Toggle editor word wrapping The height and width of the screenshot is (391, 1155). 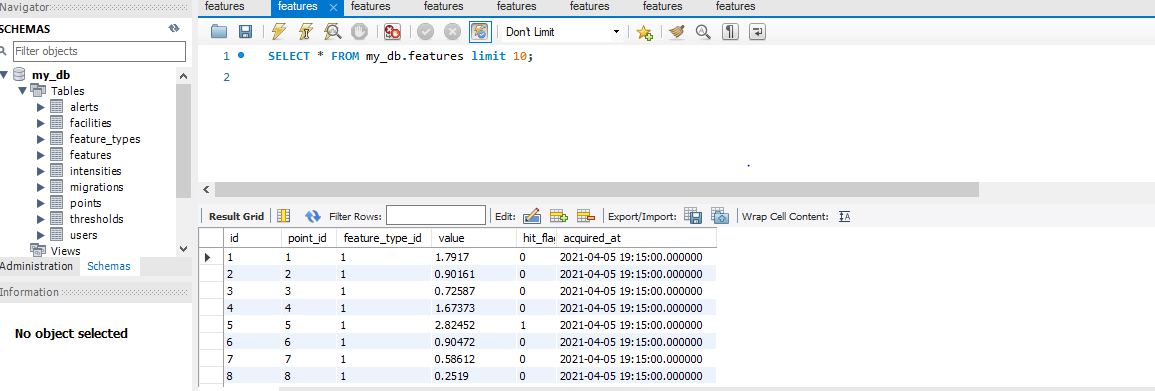tap(757, 32)
